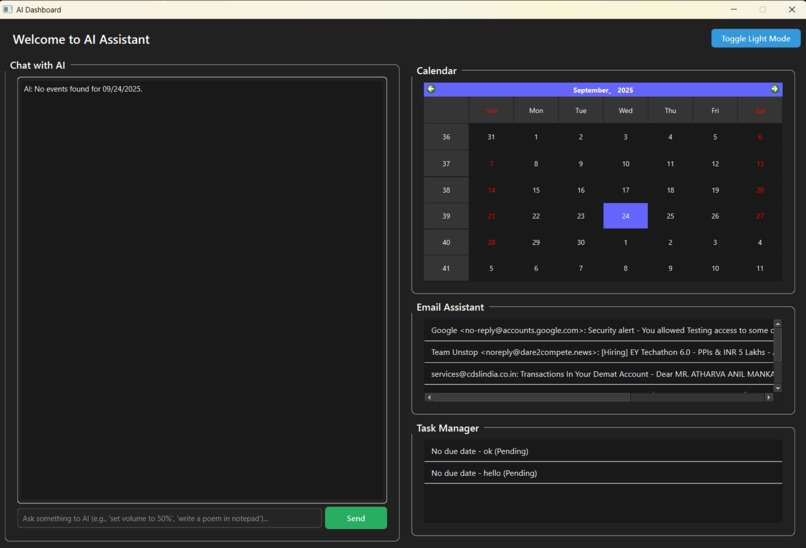Open the September month selector in calendar header

[x=591, y=90]
